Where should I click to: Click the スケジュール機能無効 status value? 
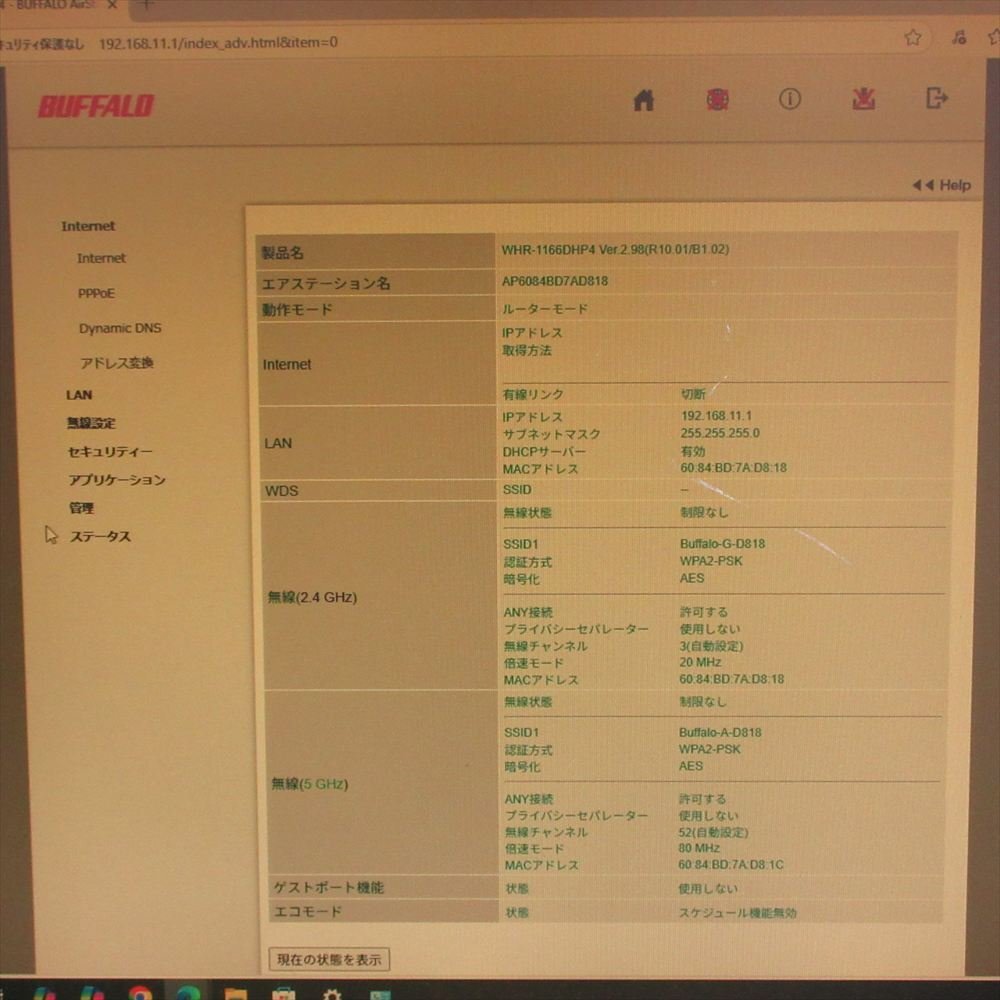tap(737, 913)
